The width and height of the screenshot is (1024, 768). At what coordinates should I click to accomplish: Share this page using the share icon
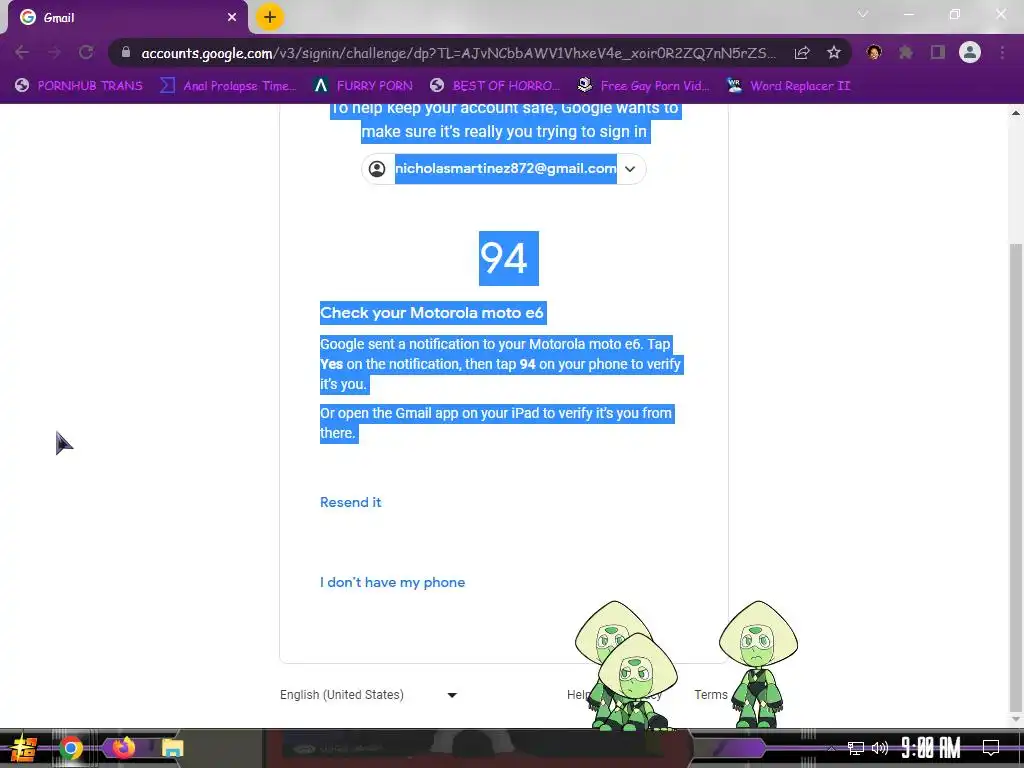802,53
